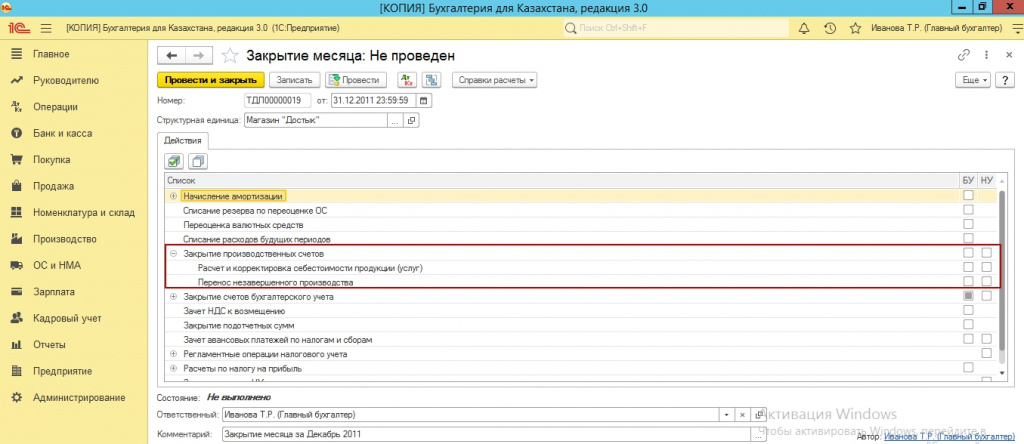Open favorites star in top bar
The image size is (1024, 444).
click(x=855, y=29)
